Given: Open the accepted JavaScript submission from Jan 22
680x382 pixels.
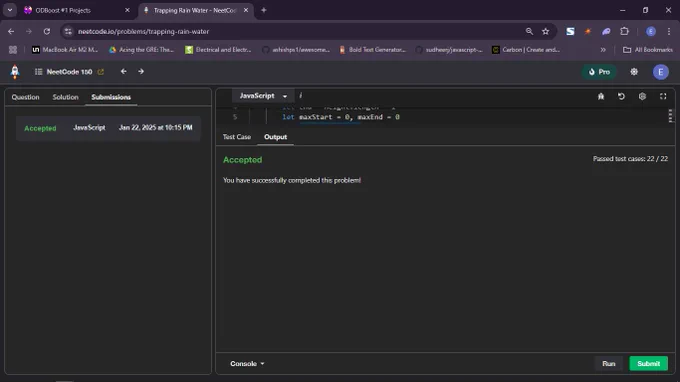Looking at the screenshot, I should [x=108, y=128].
